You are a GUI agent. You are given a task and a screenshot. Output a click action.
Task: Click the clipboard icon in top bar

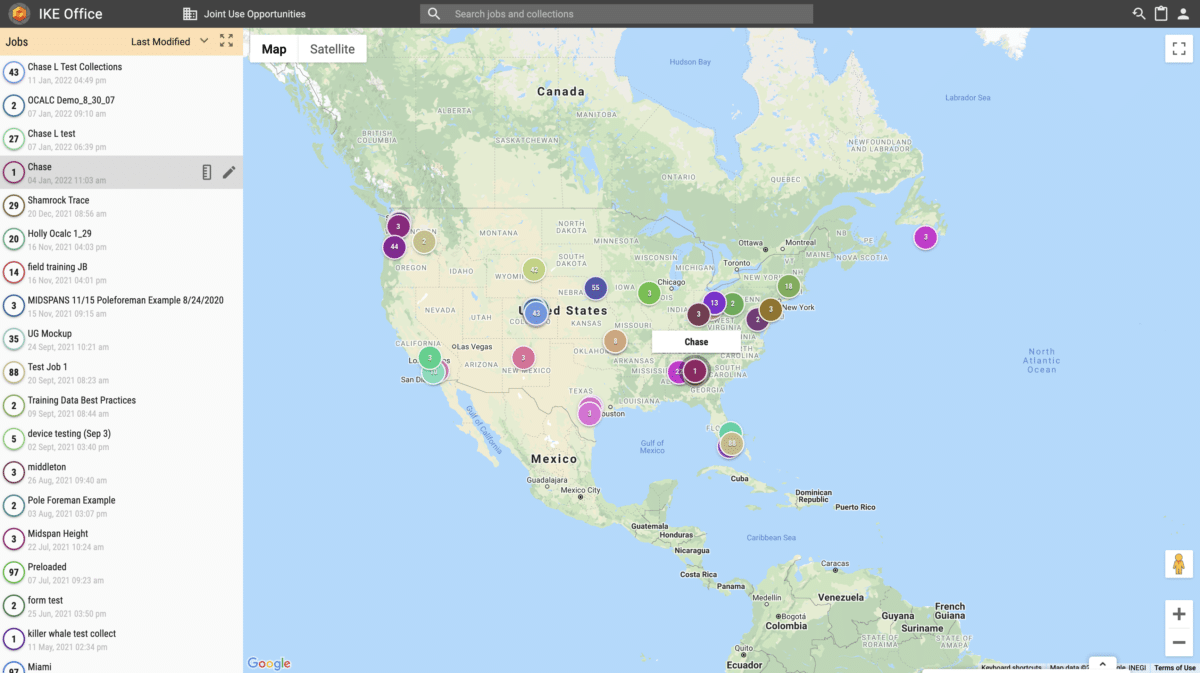pyautogui.click(x=1161, y=14)
